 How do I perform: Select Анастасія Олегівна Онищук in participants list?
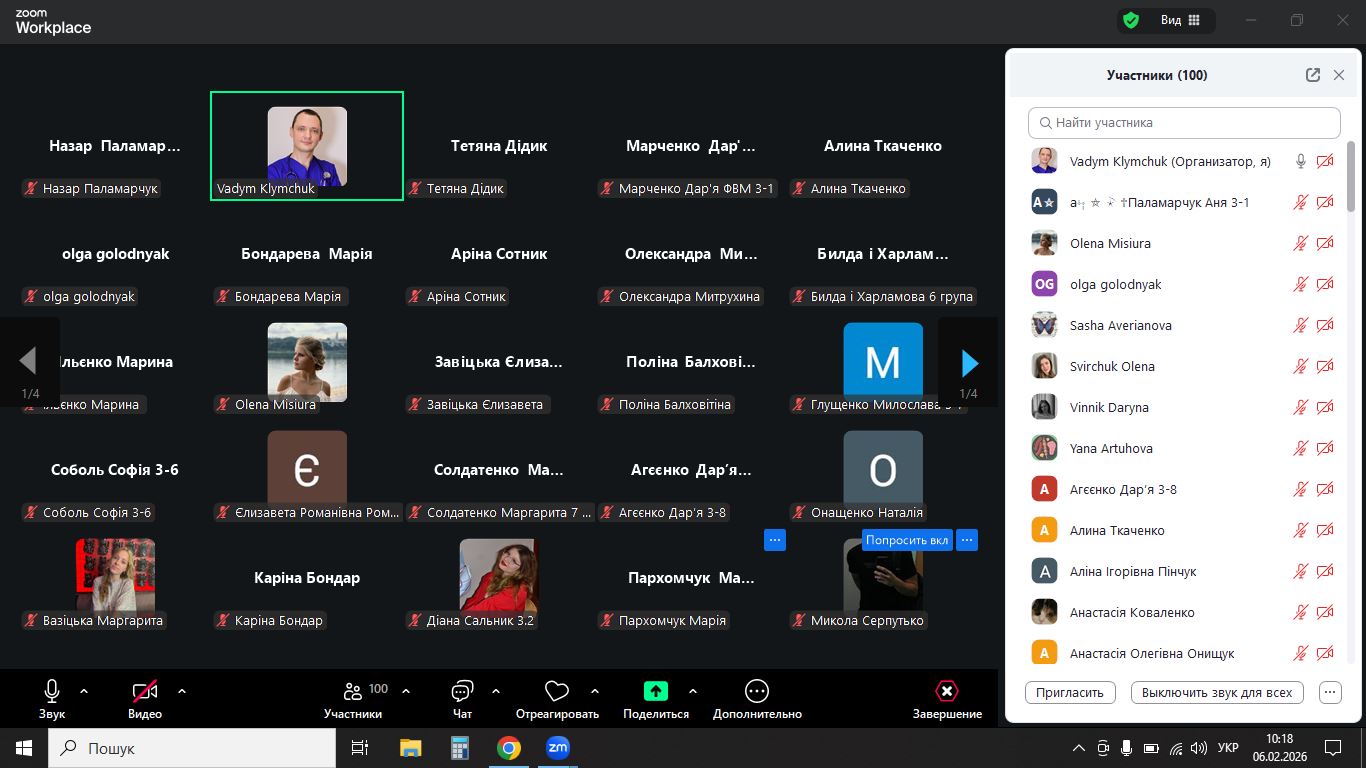click(x=1184, y=653)
